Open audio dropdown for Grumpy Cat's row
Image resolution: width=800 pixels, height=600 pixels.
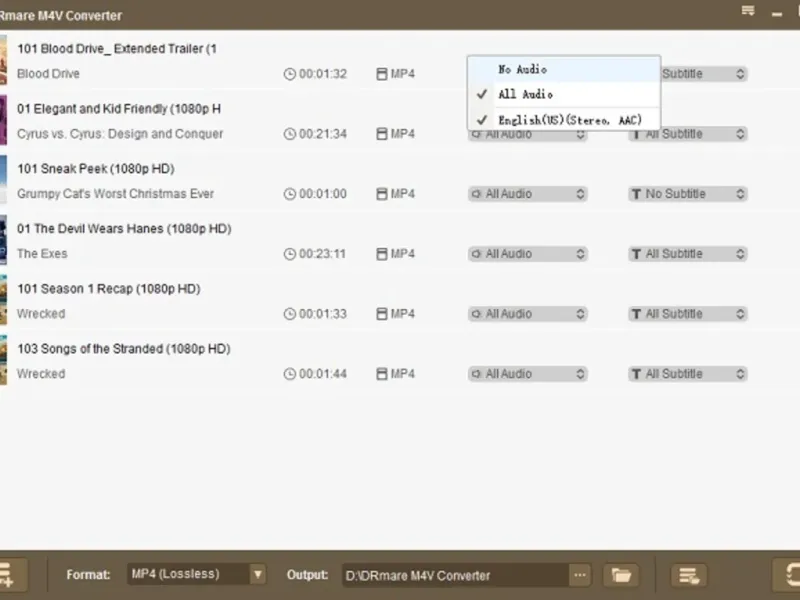[528, 194]
